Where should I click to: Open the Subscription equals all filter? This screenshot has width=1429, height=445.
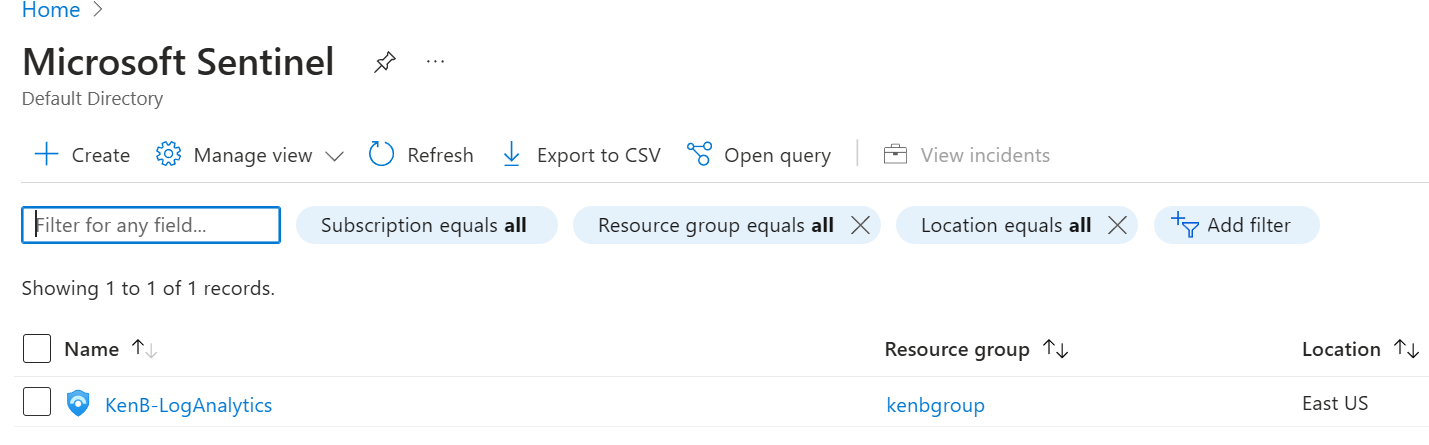427,225
